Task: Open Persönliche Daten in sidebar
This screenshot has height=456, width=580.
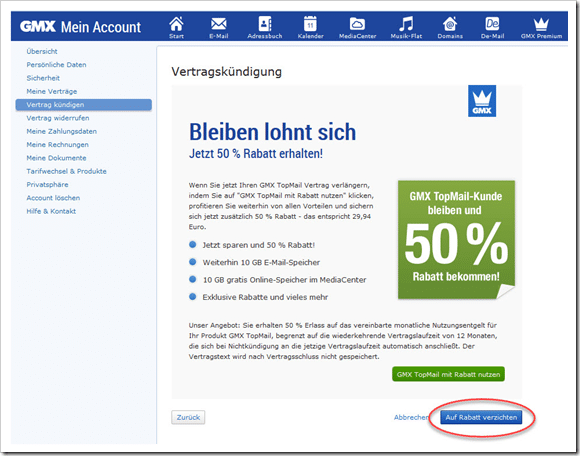Action: [x=56, y=65]
